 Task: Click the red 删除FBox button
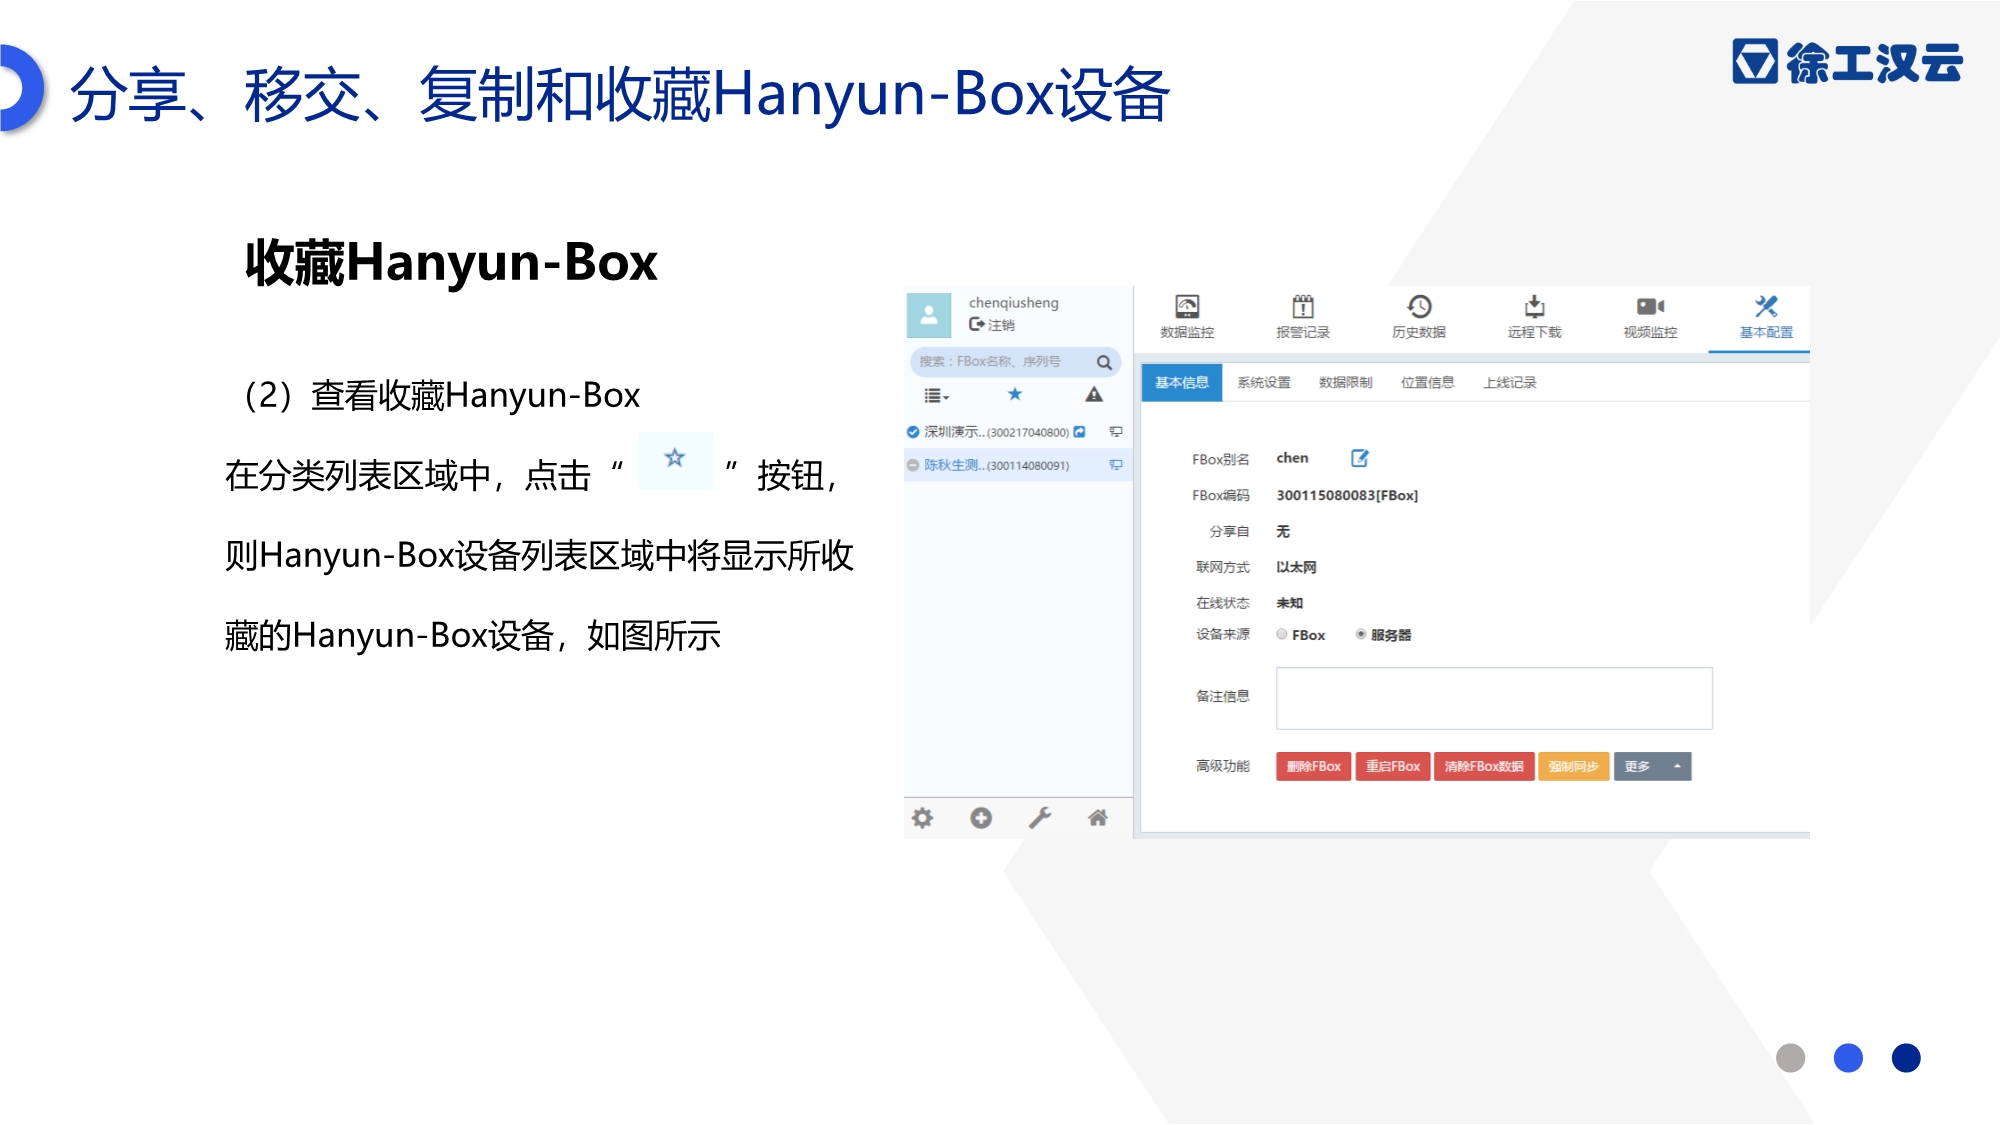point(1314,766)
